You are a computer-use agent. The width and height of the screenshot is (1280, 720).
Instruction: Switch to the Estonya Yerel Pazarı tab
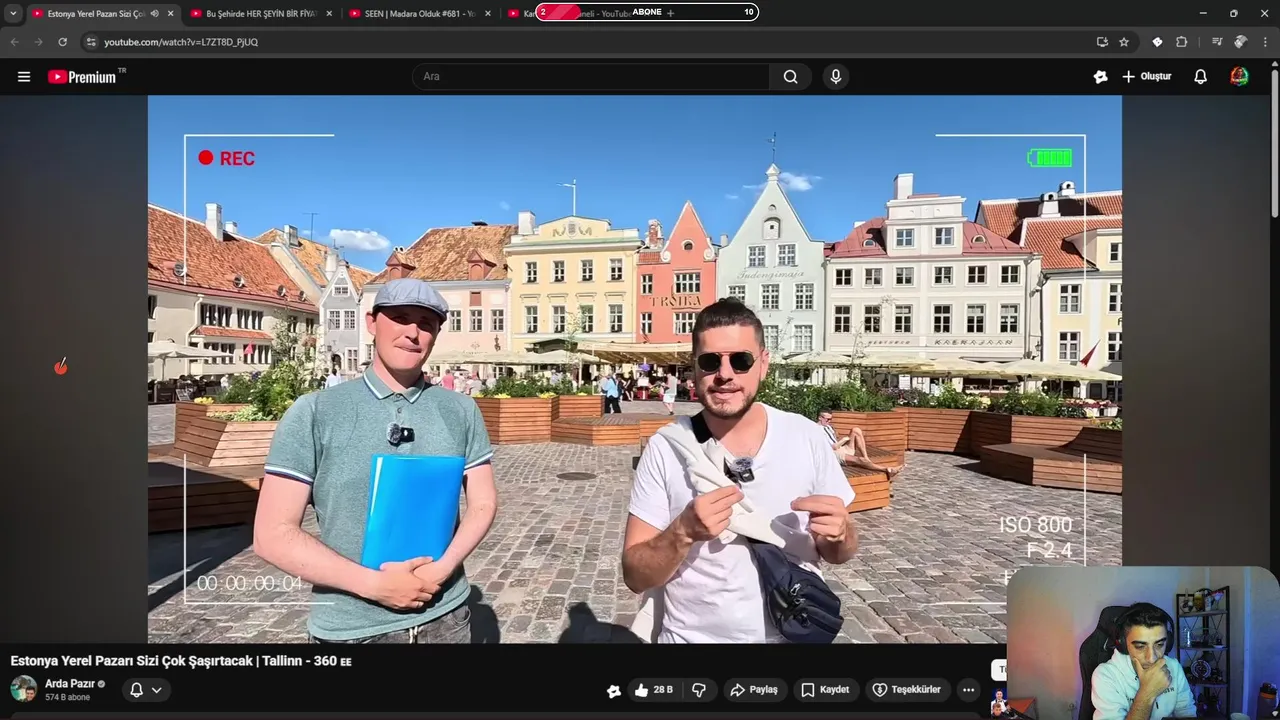click(96, 13)
